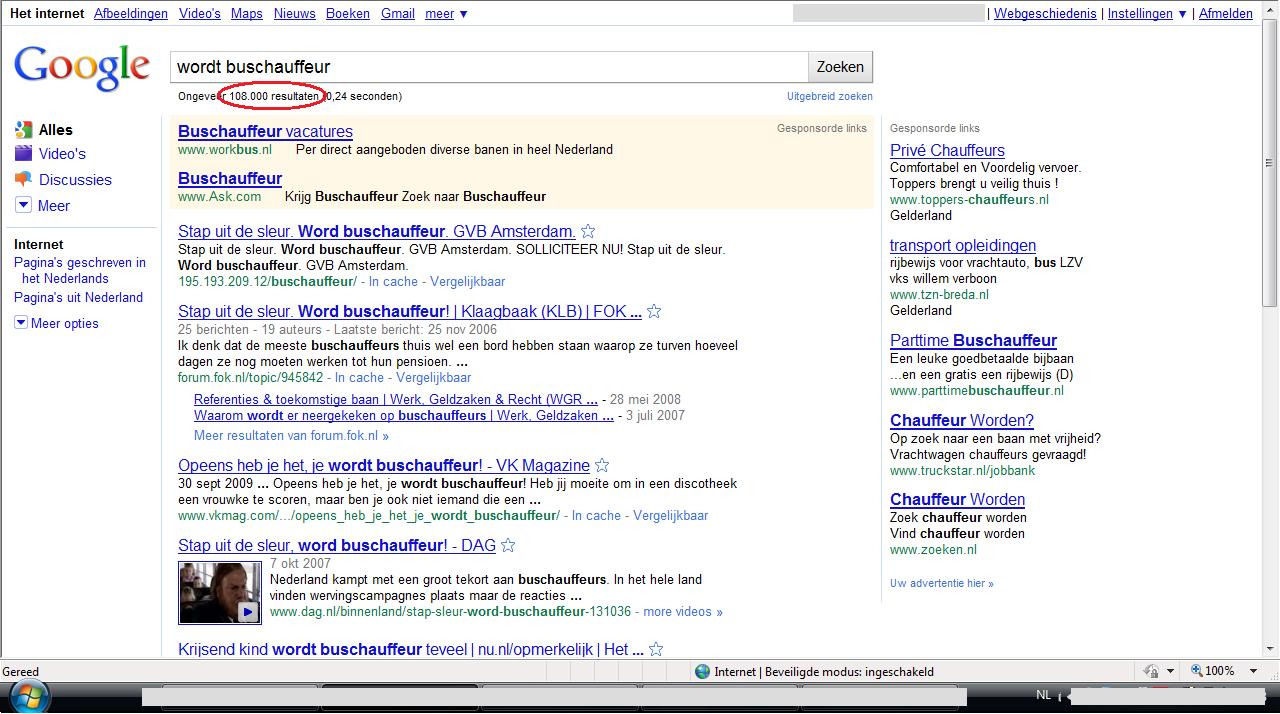The height and width of the screenshot is (714, 1280).
Task: Open Nieuws in top navigation
Action: [x=294, y=13]
